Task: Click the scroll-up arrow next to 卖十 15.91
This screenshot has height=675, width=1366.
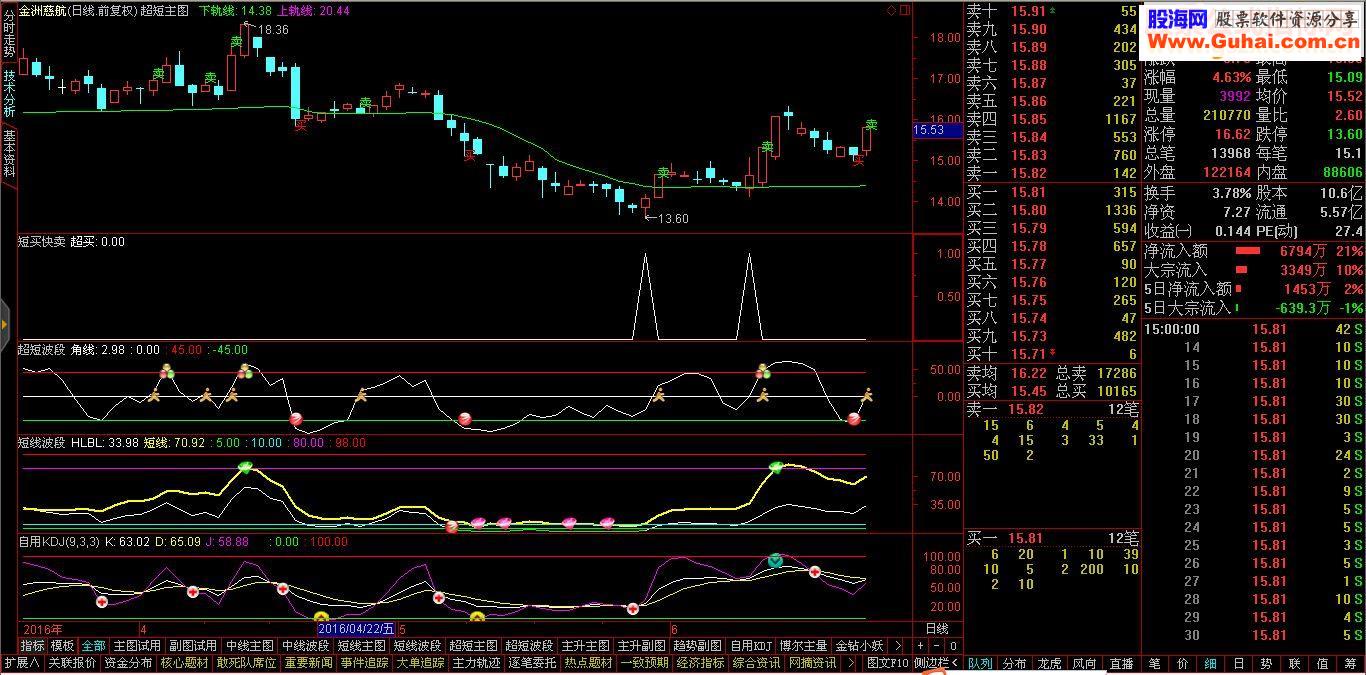Action: coord(1051,11)
